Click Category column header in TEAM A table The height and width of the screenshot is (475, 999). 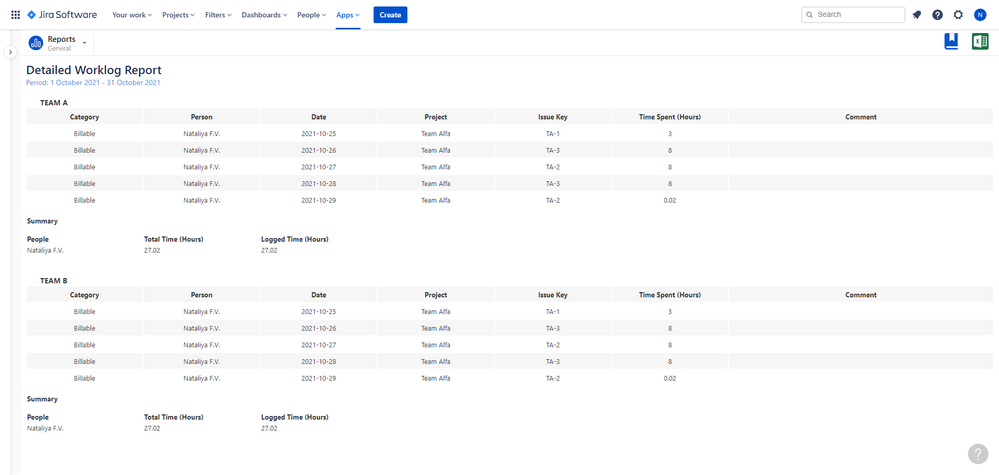tap(84, 117)
